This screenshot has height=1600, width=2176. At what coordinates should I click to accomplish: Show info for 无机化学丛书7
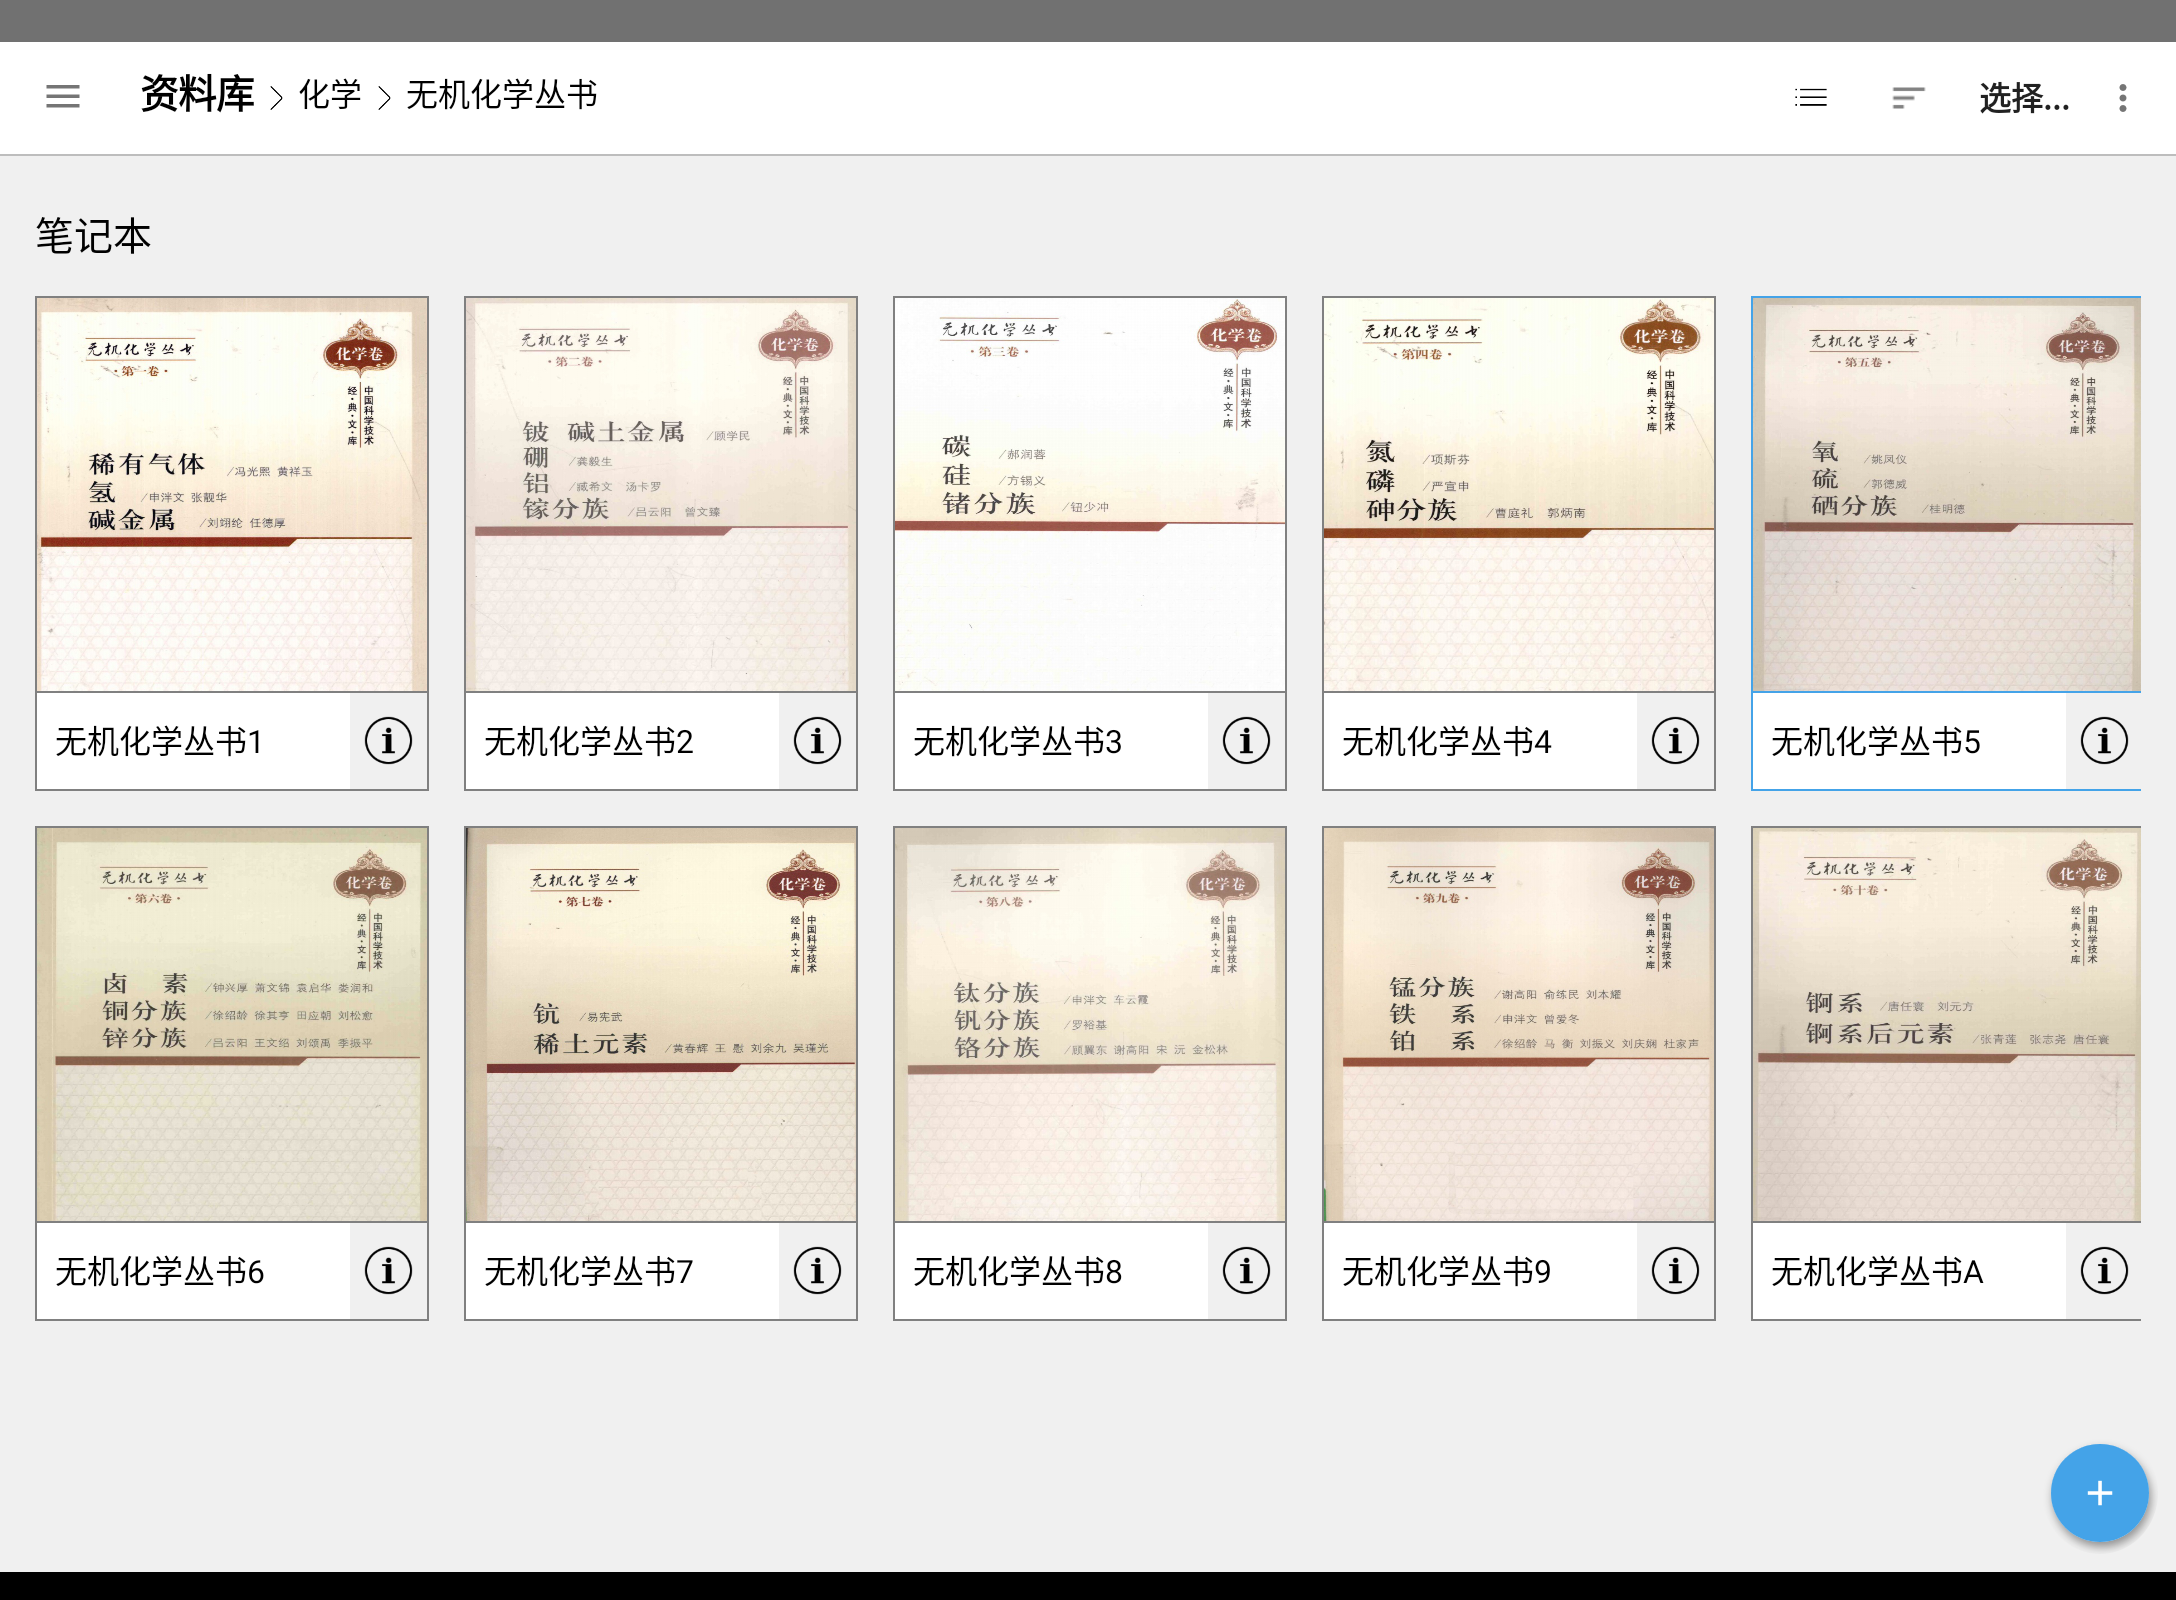[817, 1271]
